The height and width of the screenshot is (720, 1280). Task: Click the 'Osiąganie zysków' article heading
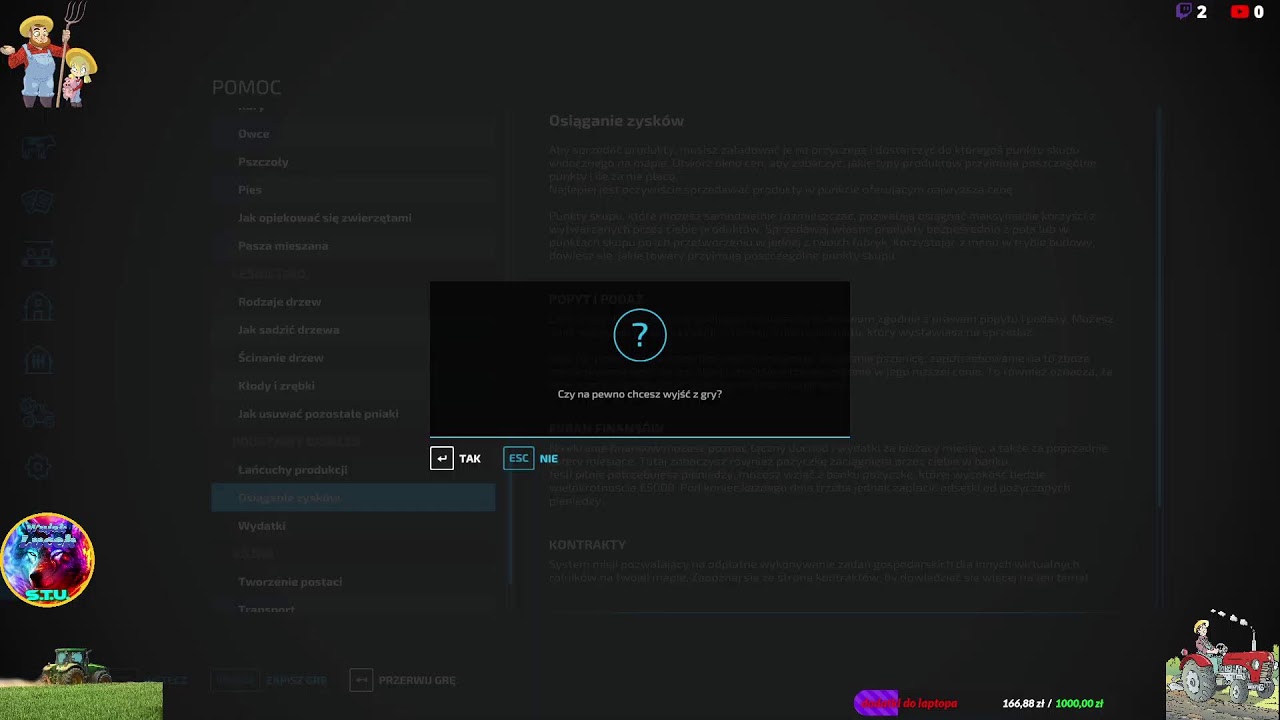tap(616, 121)
